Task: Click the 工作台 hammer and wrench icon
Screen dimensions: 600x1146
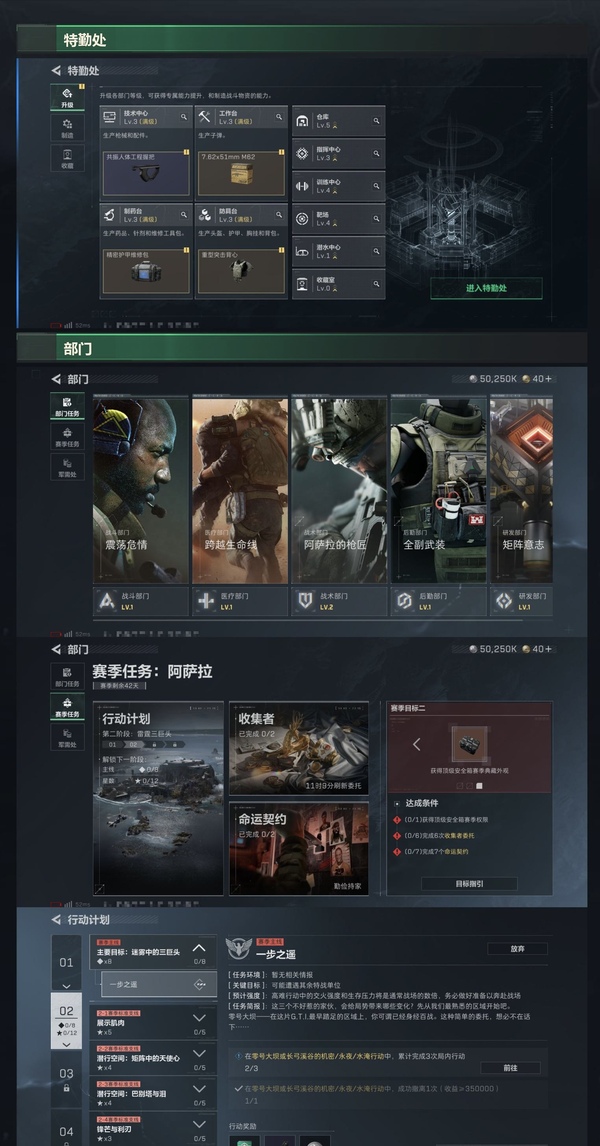Action: coord(205,117)
